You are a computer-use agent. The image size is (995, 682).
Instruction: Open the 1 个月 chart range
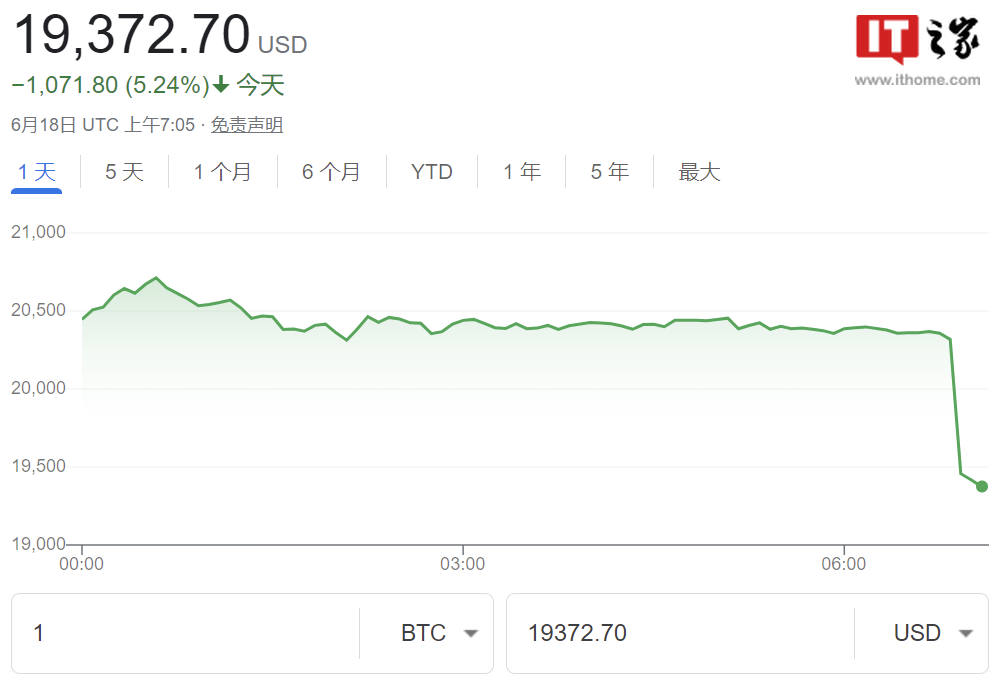click(x=222, y=172)
